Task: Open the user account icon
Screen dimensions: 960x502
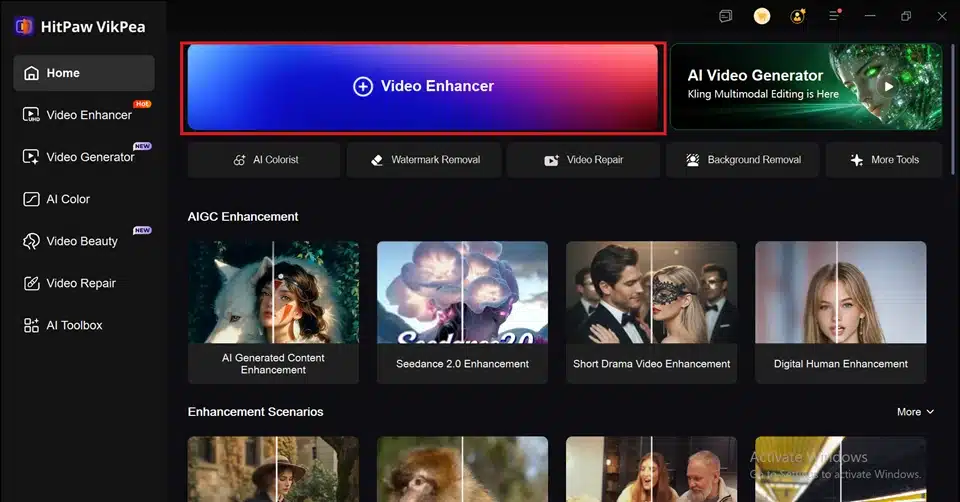Action: [798, 17]
